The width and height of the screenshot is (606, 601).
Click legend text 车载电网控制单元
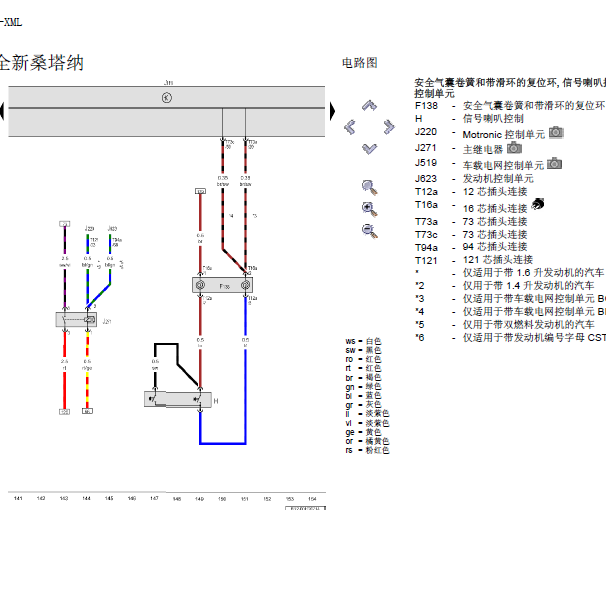[x=503, y=165]
